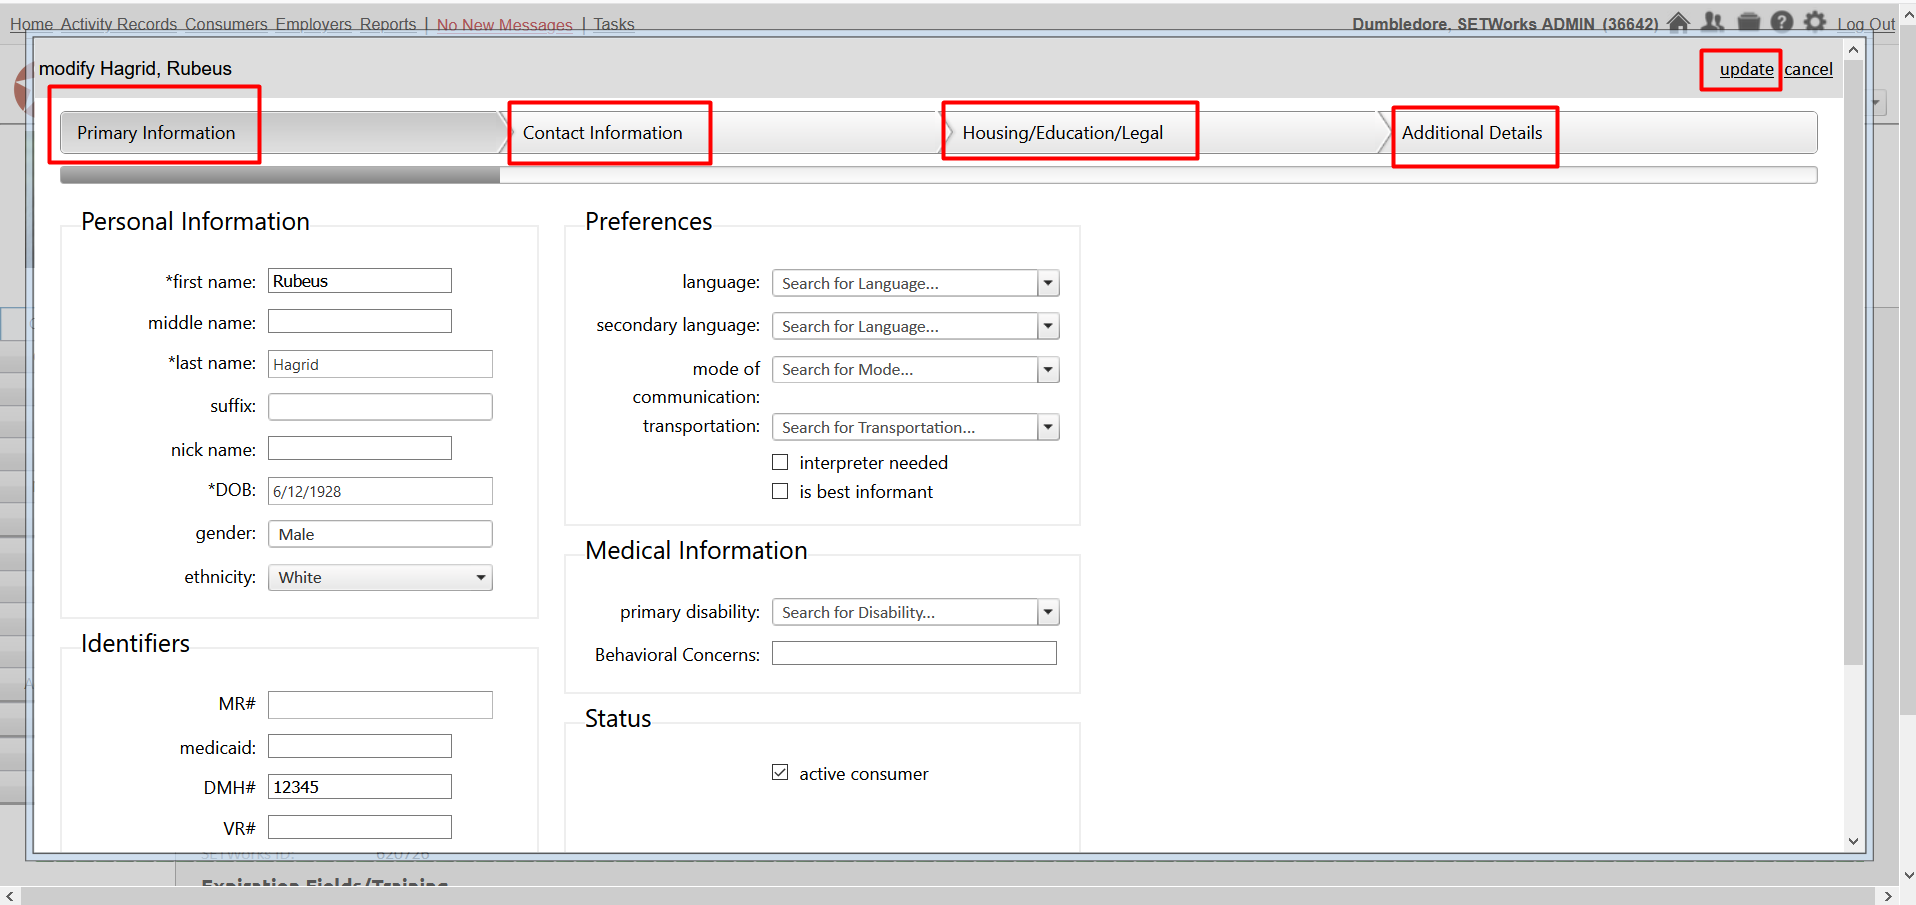Click the gender field showing Male
Image resolution: width=1916 pixels, height=905 pixels.
pos(380,534)
